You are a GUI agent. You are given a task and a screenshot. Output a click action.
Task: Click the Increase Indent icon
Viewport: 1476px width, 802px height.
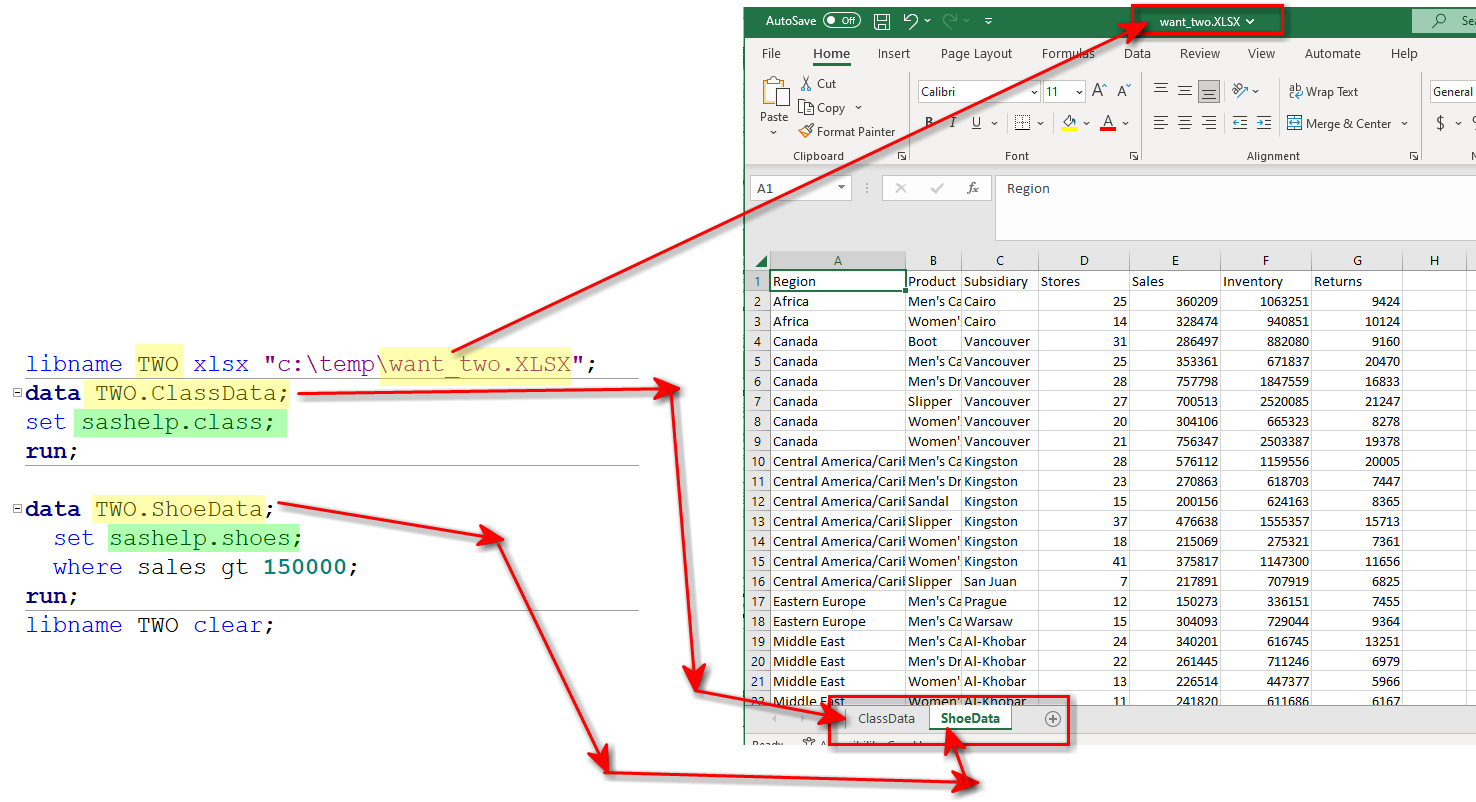click(x=1263, y=123)
